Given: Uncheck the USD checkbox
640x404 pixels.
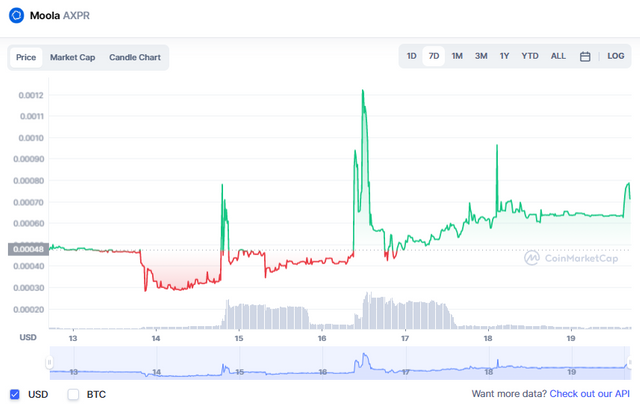Looking at the screenshot, I should [15, 394].
